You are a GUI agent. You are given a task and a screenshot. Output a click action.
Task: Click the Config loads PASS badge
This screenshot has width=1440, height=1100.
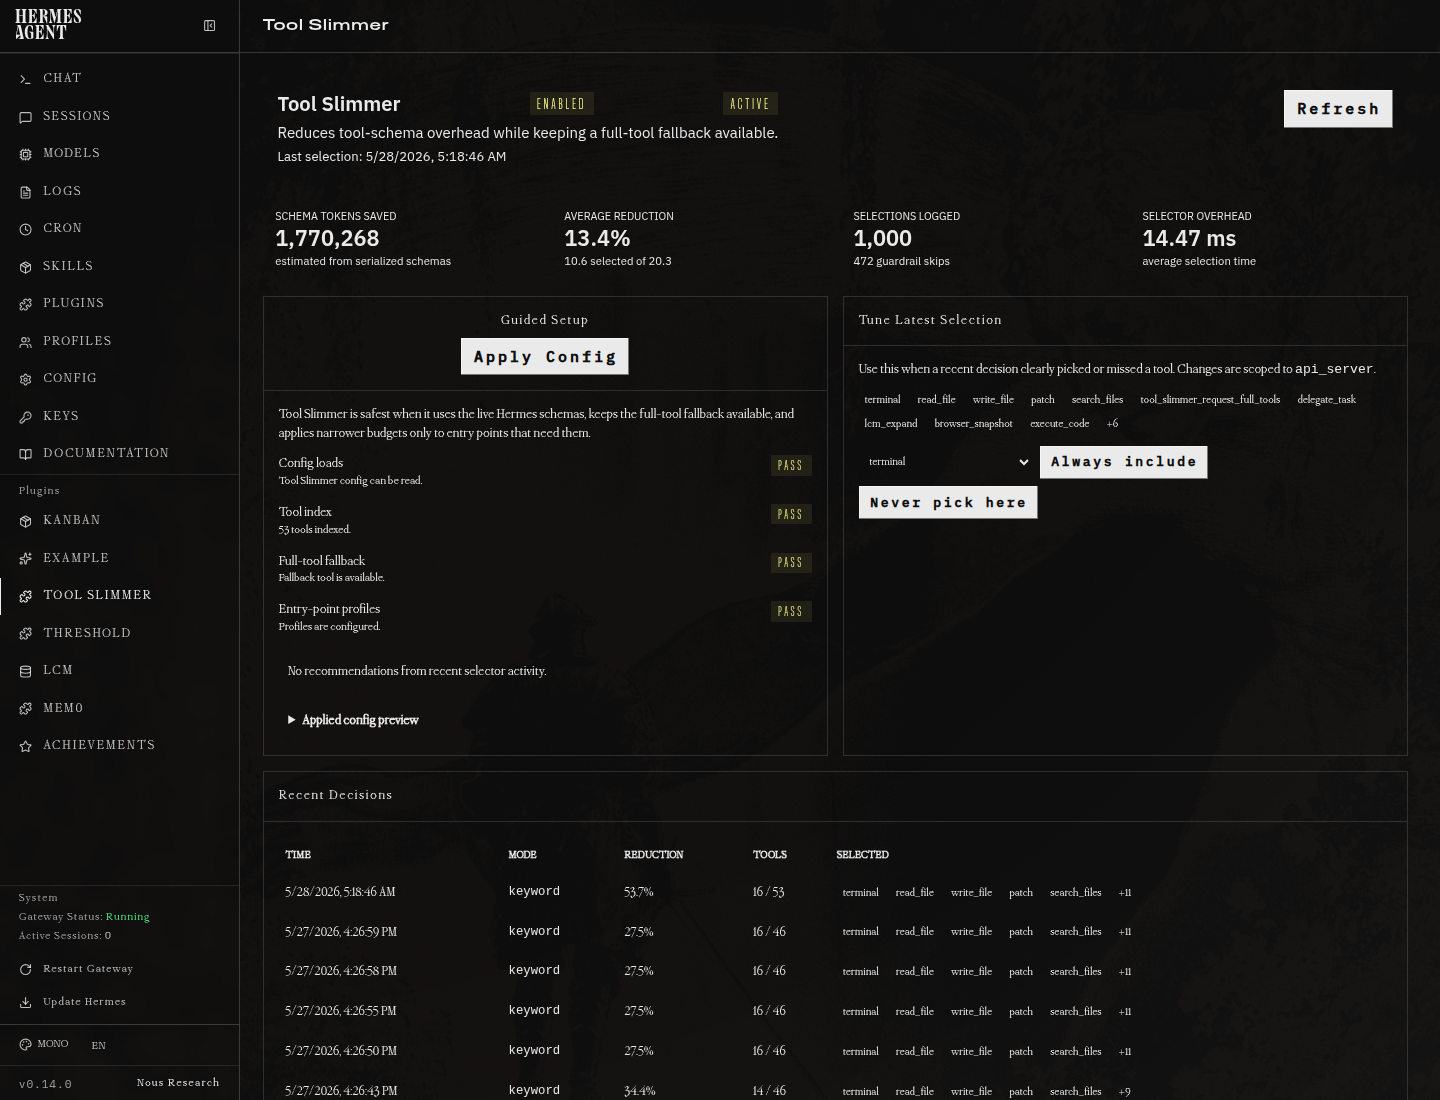tap(791, 466)
